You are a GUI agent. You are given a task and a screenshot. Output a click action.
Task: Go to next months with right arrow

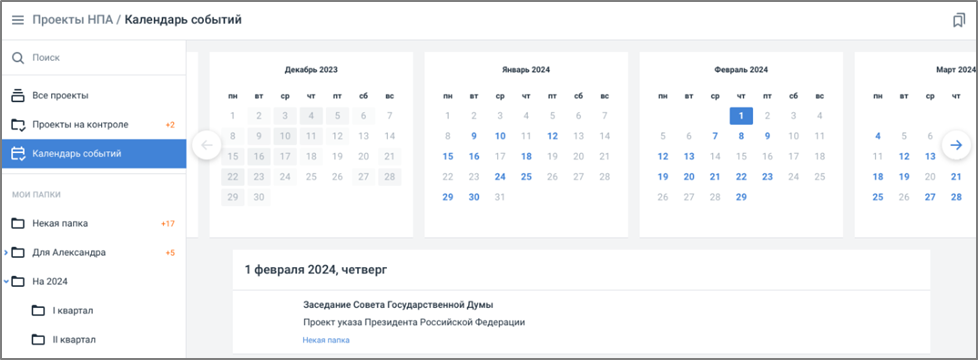[956, 145]
